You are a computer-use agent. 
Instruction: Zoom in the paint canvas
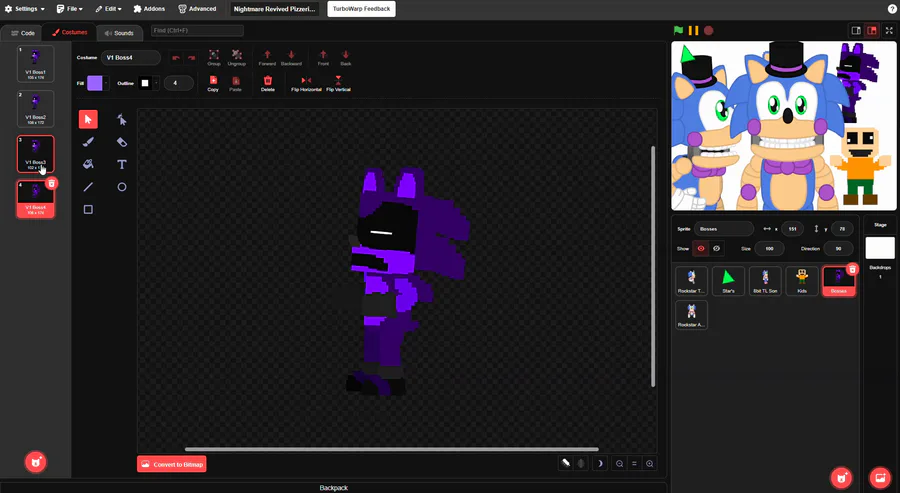[x=650, y=464]
